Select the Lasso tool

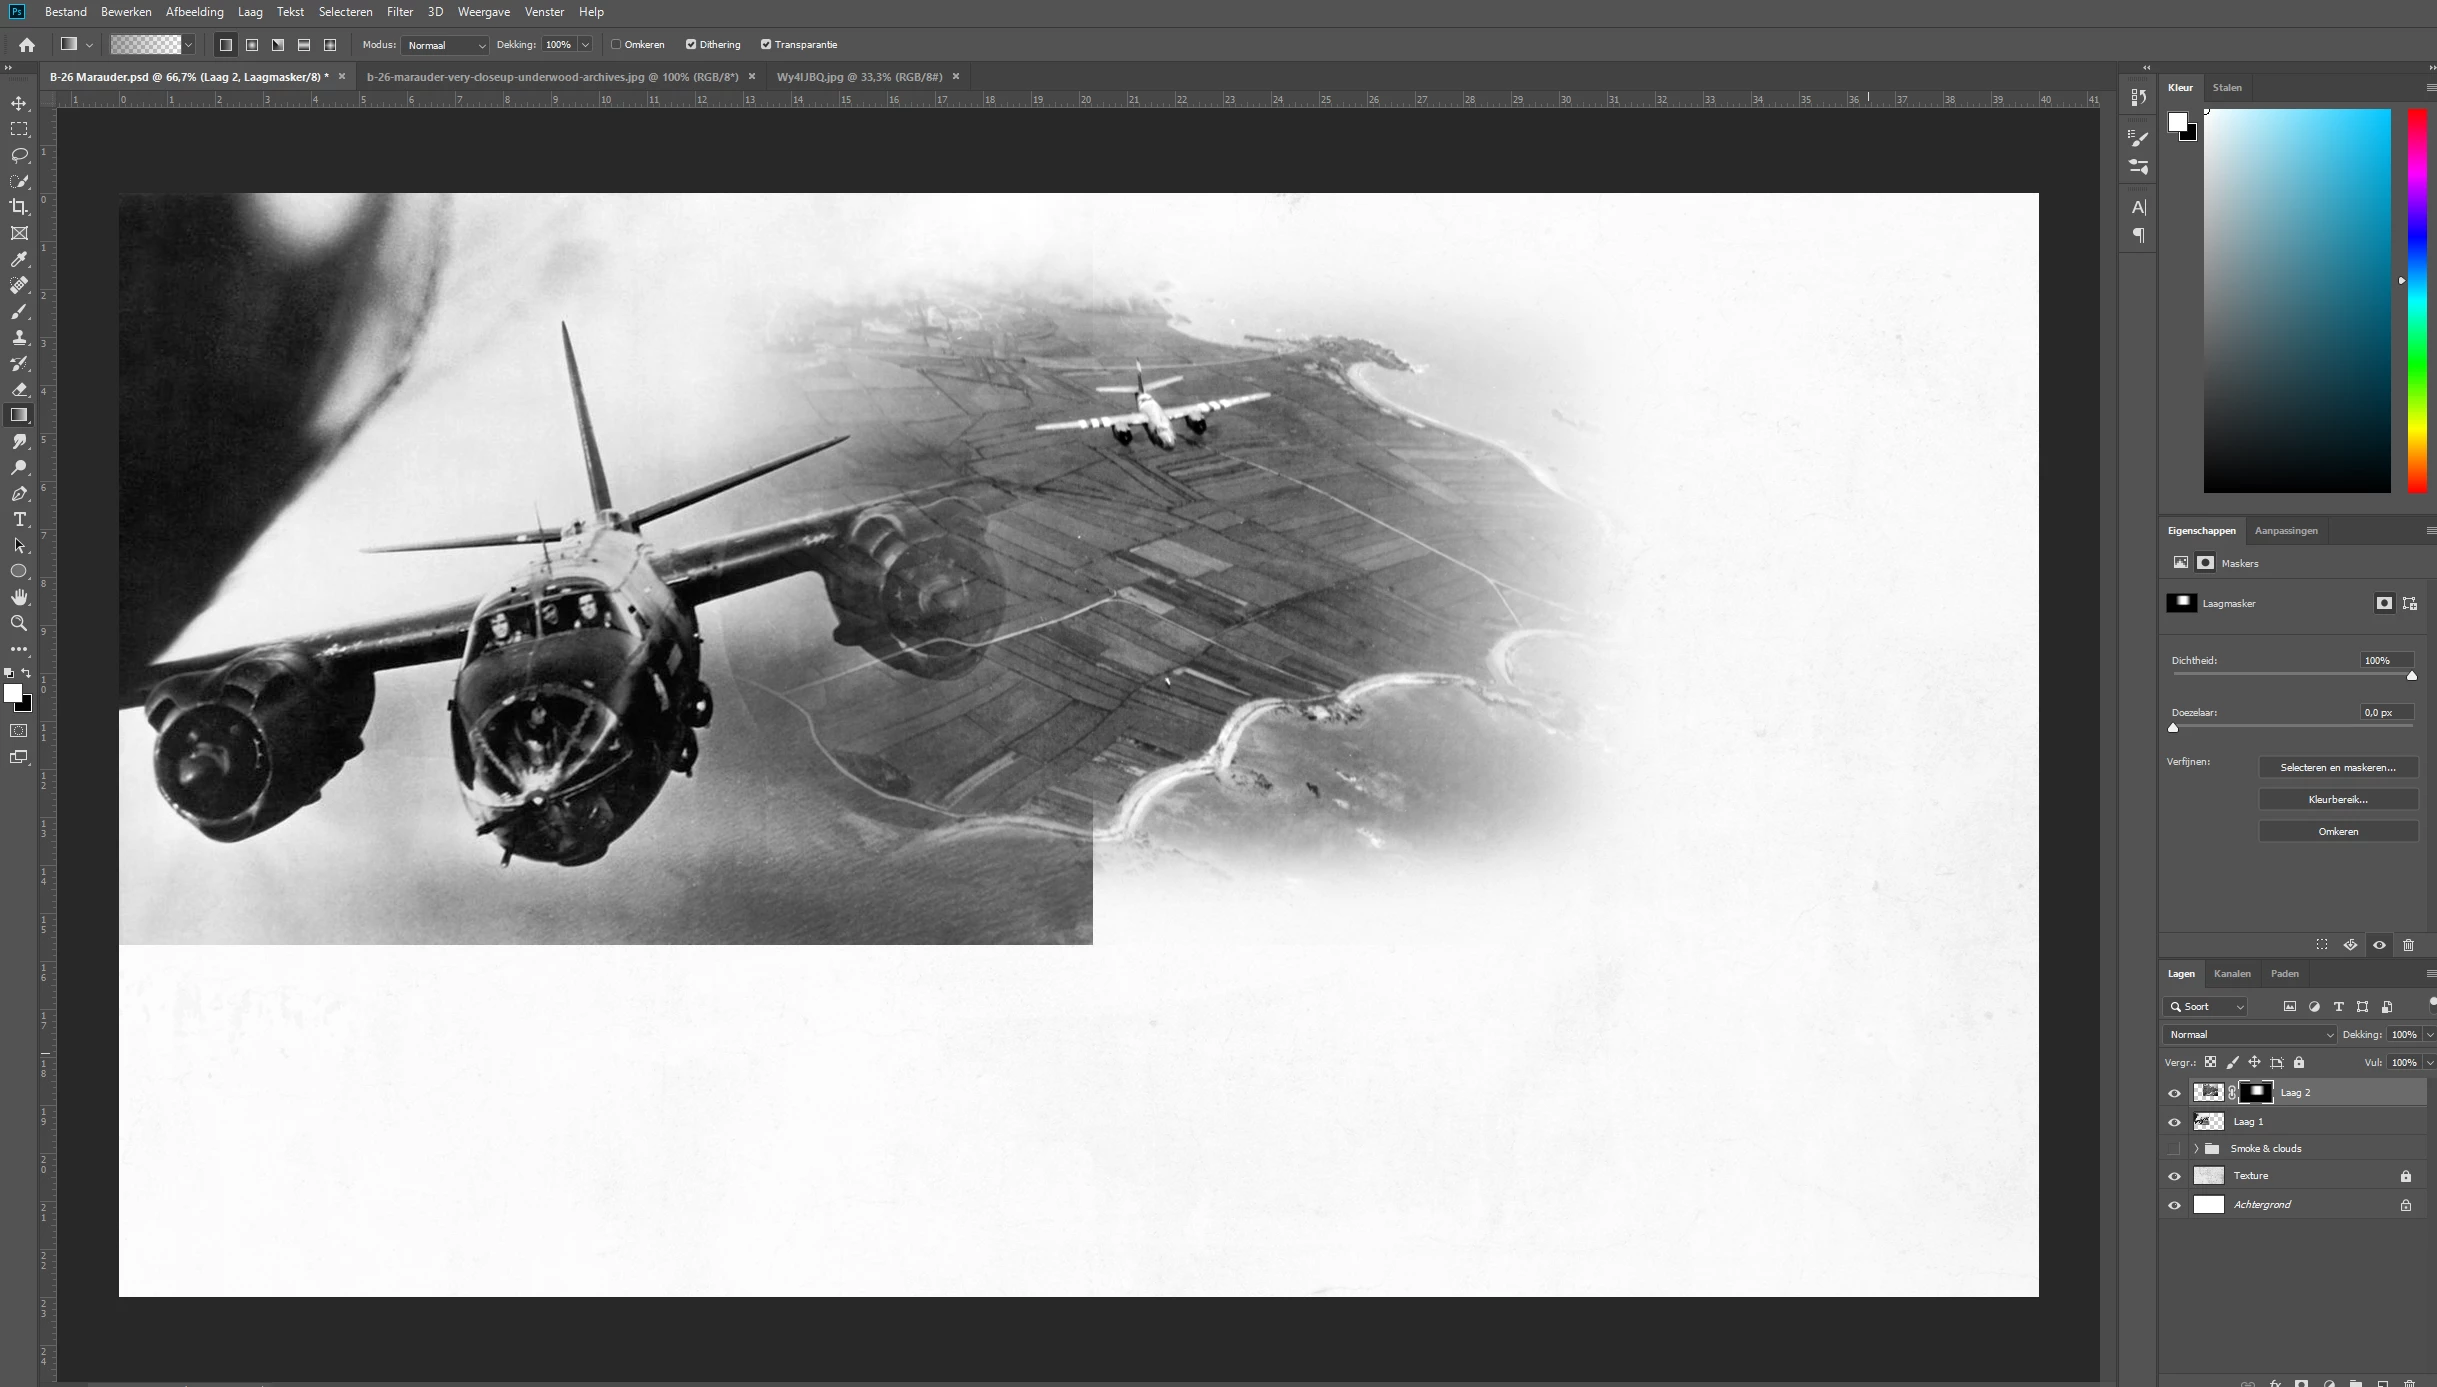(x=19, y=155)
